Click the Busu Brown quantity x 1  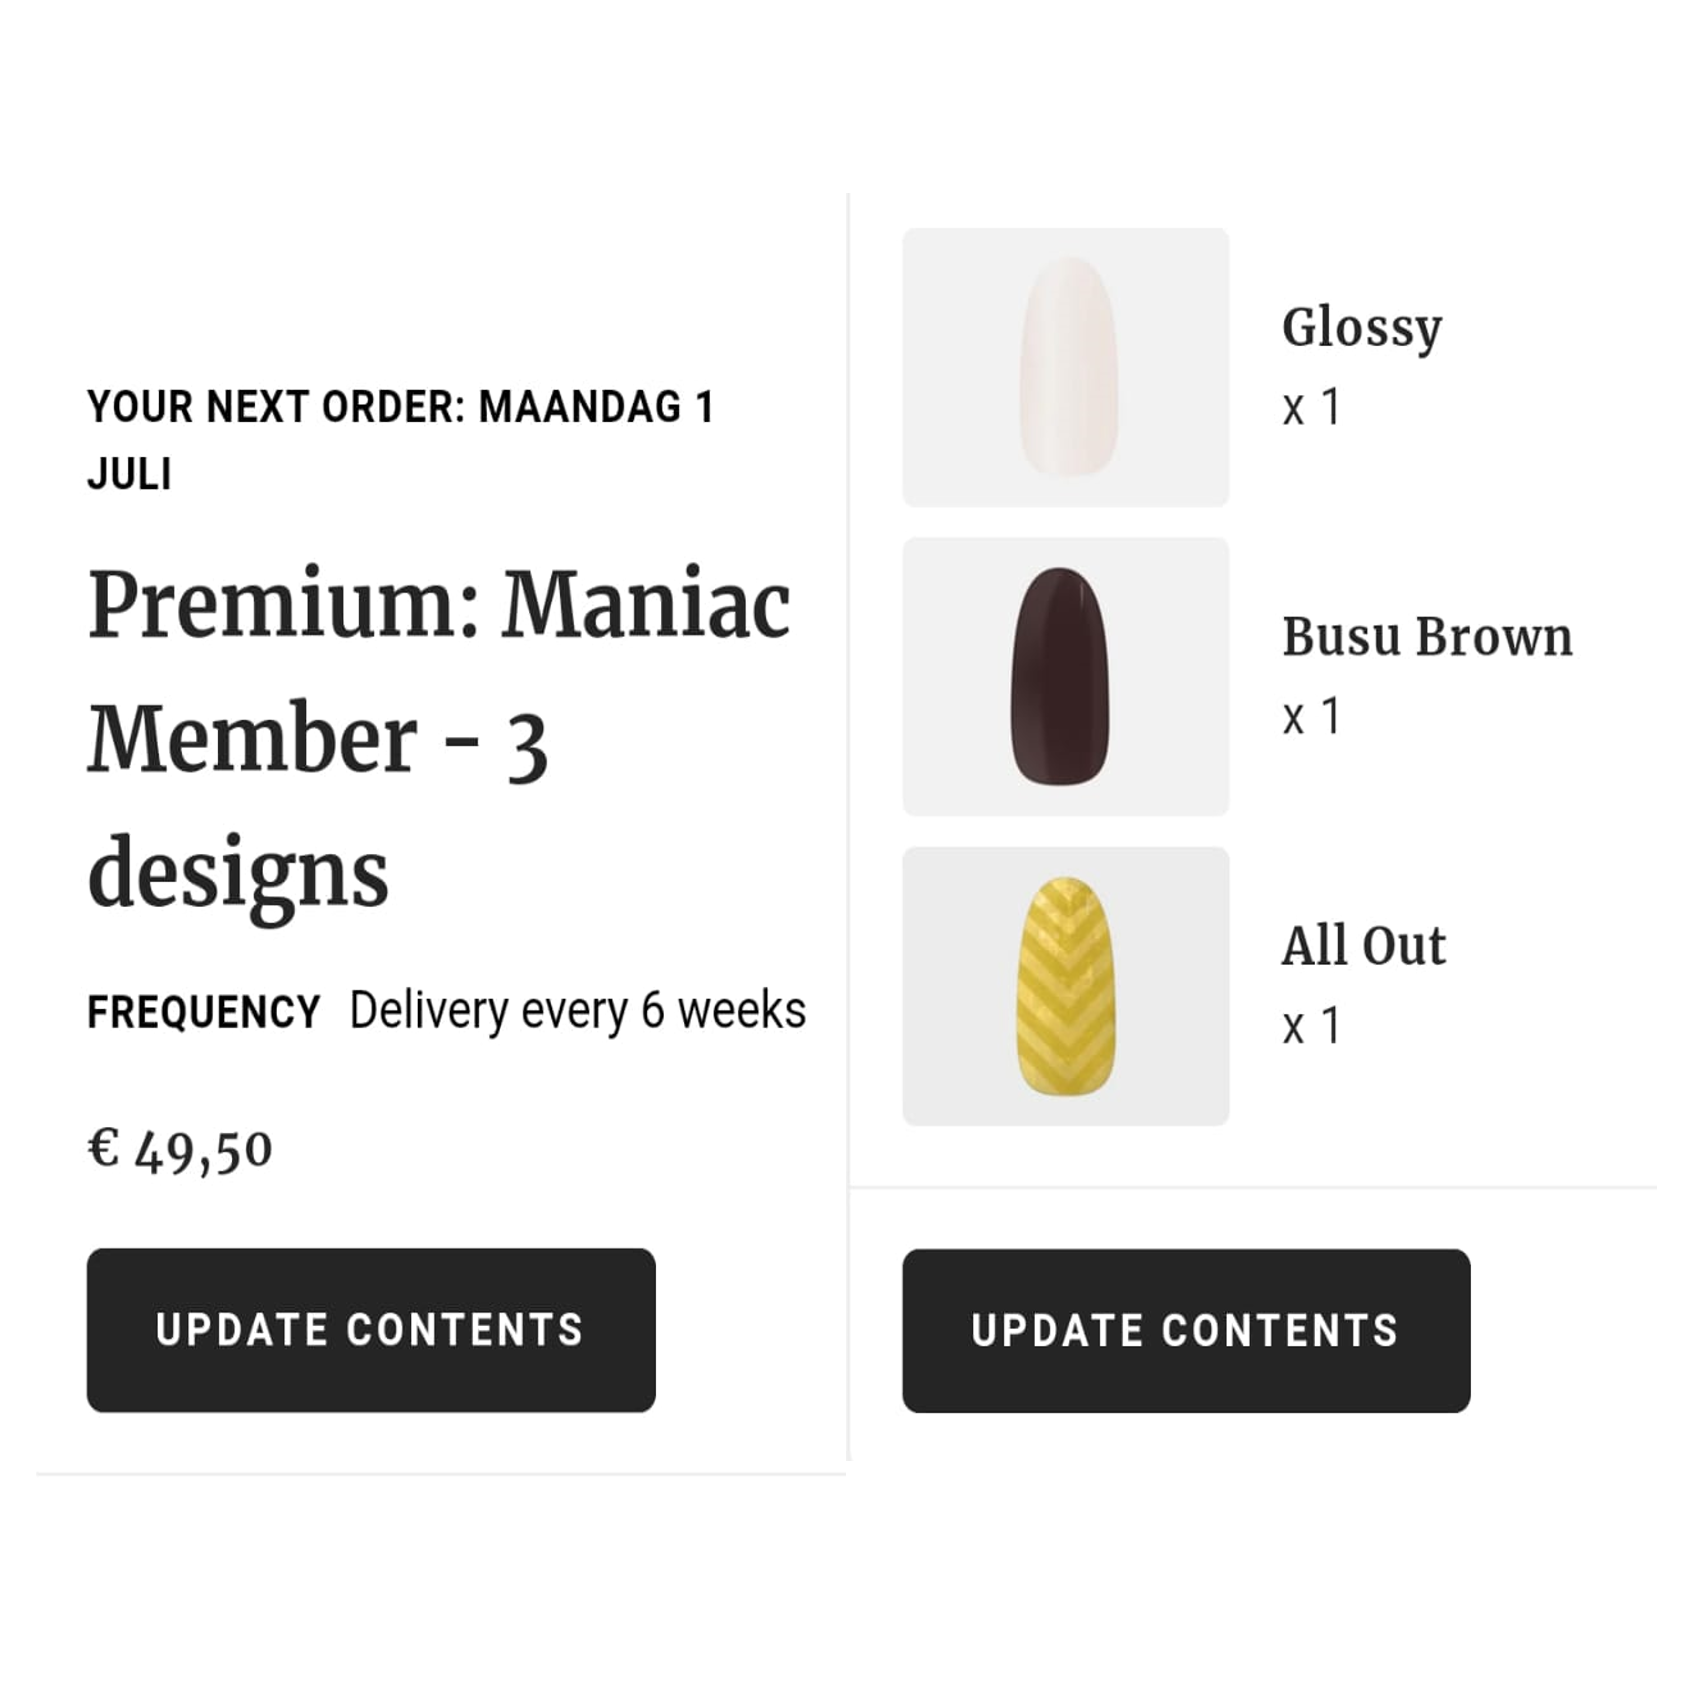(1311, 716)
